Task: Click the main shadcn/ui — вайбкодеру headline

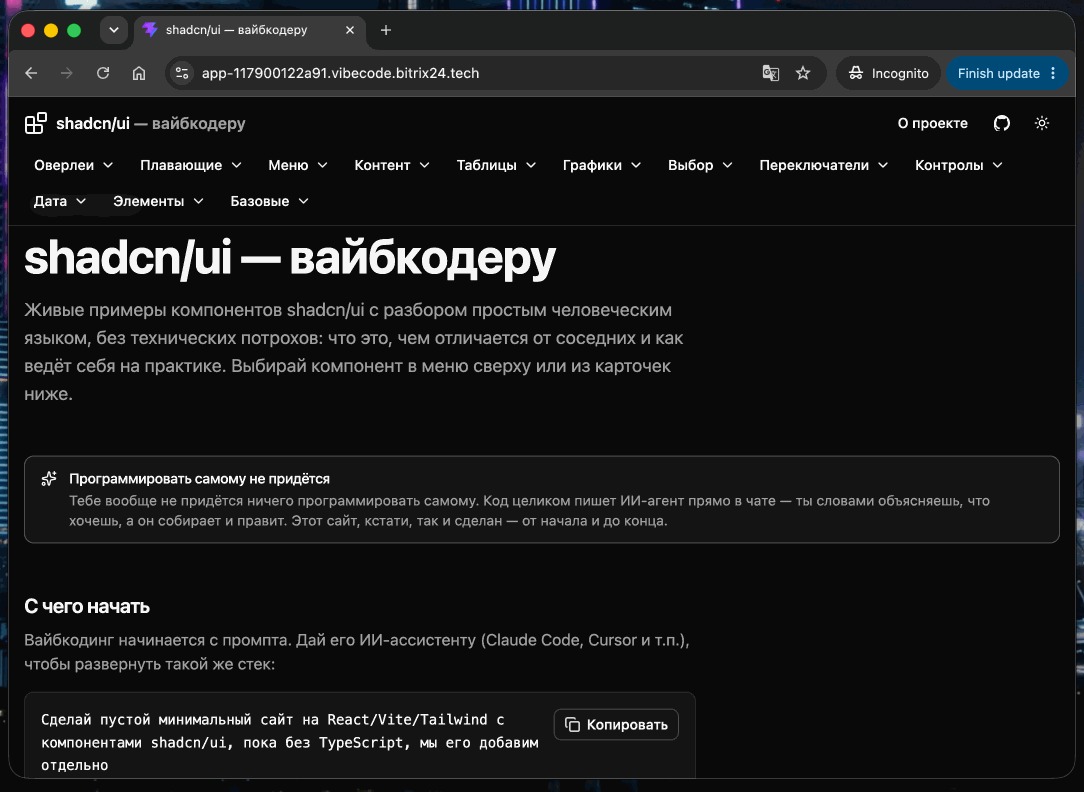Action: tap(290, 258)
